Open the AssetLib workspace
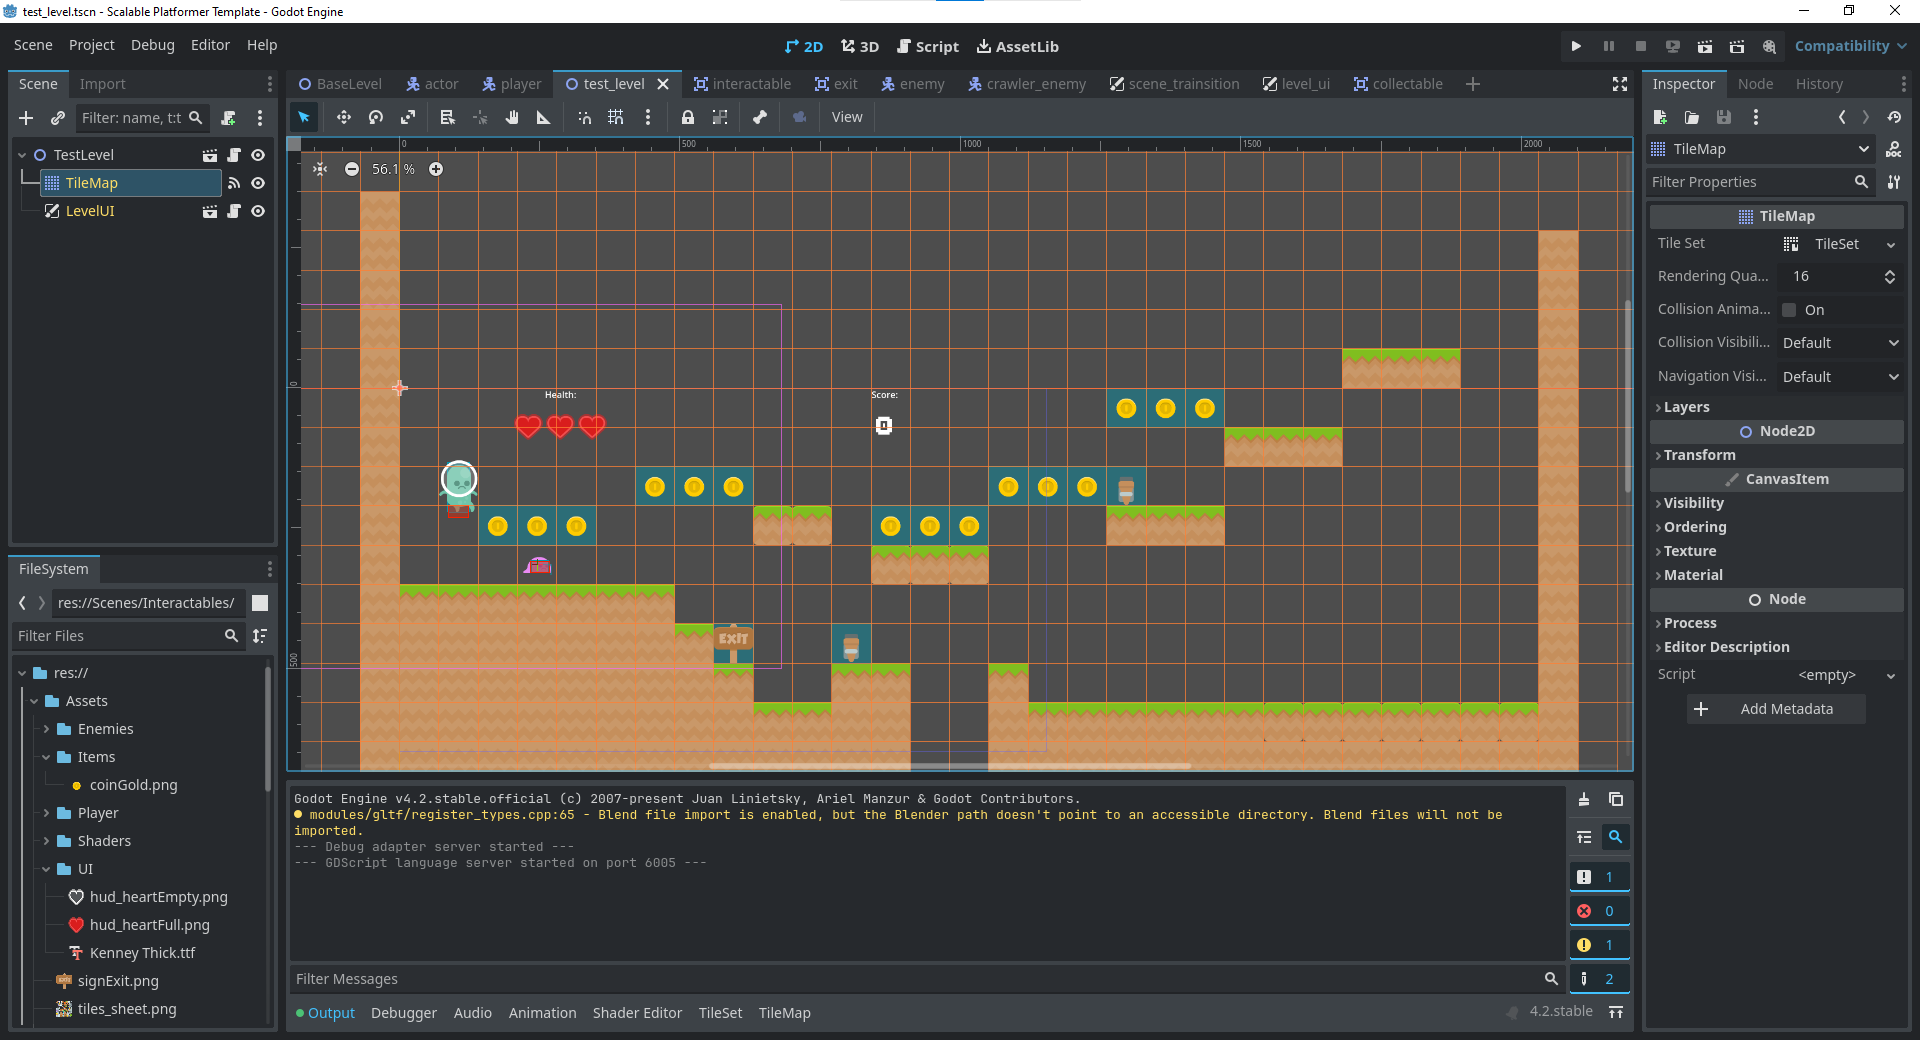The height and width of the screenshot is (1040, 1920). (1018, 46)
